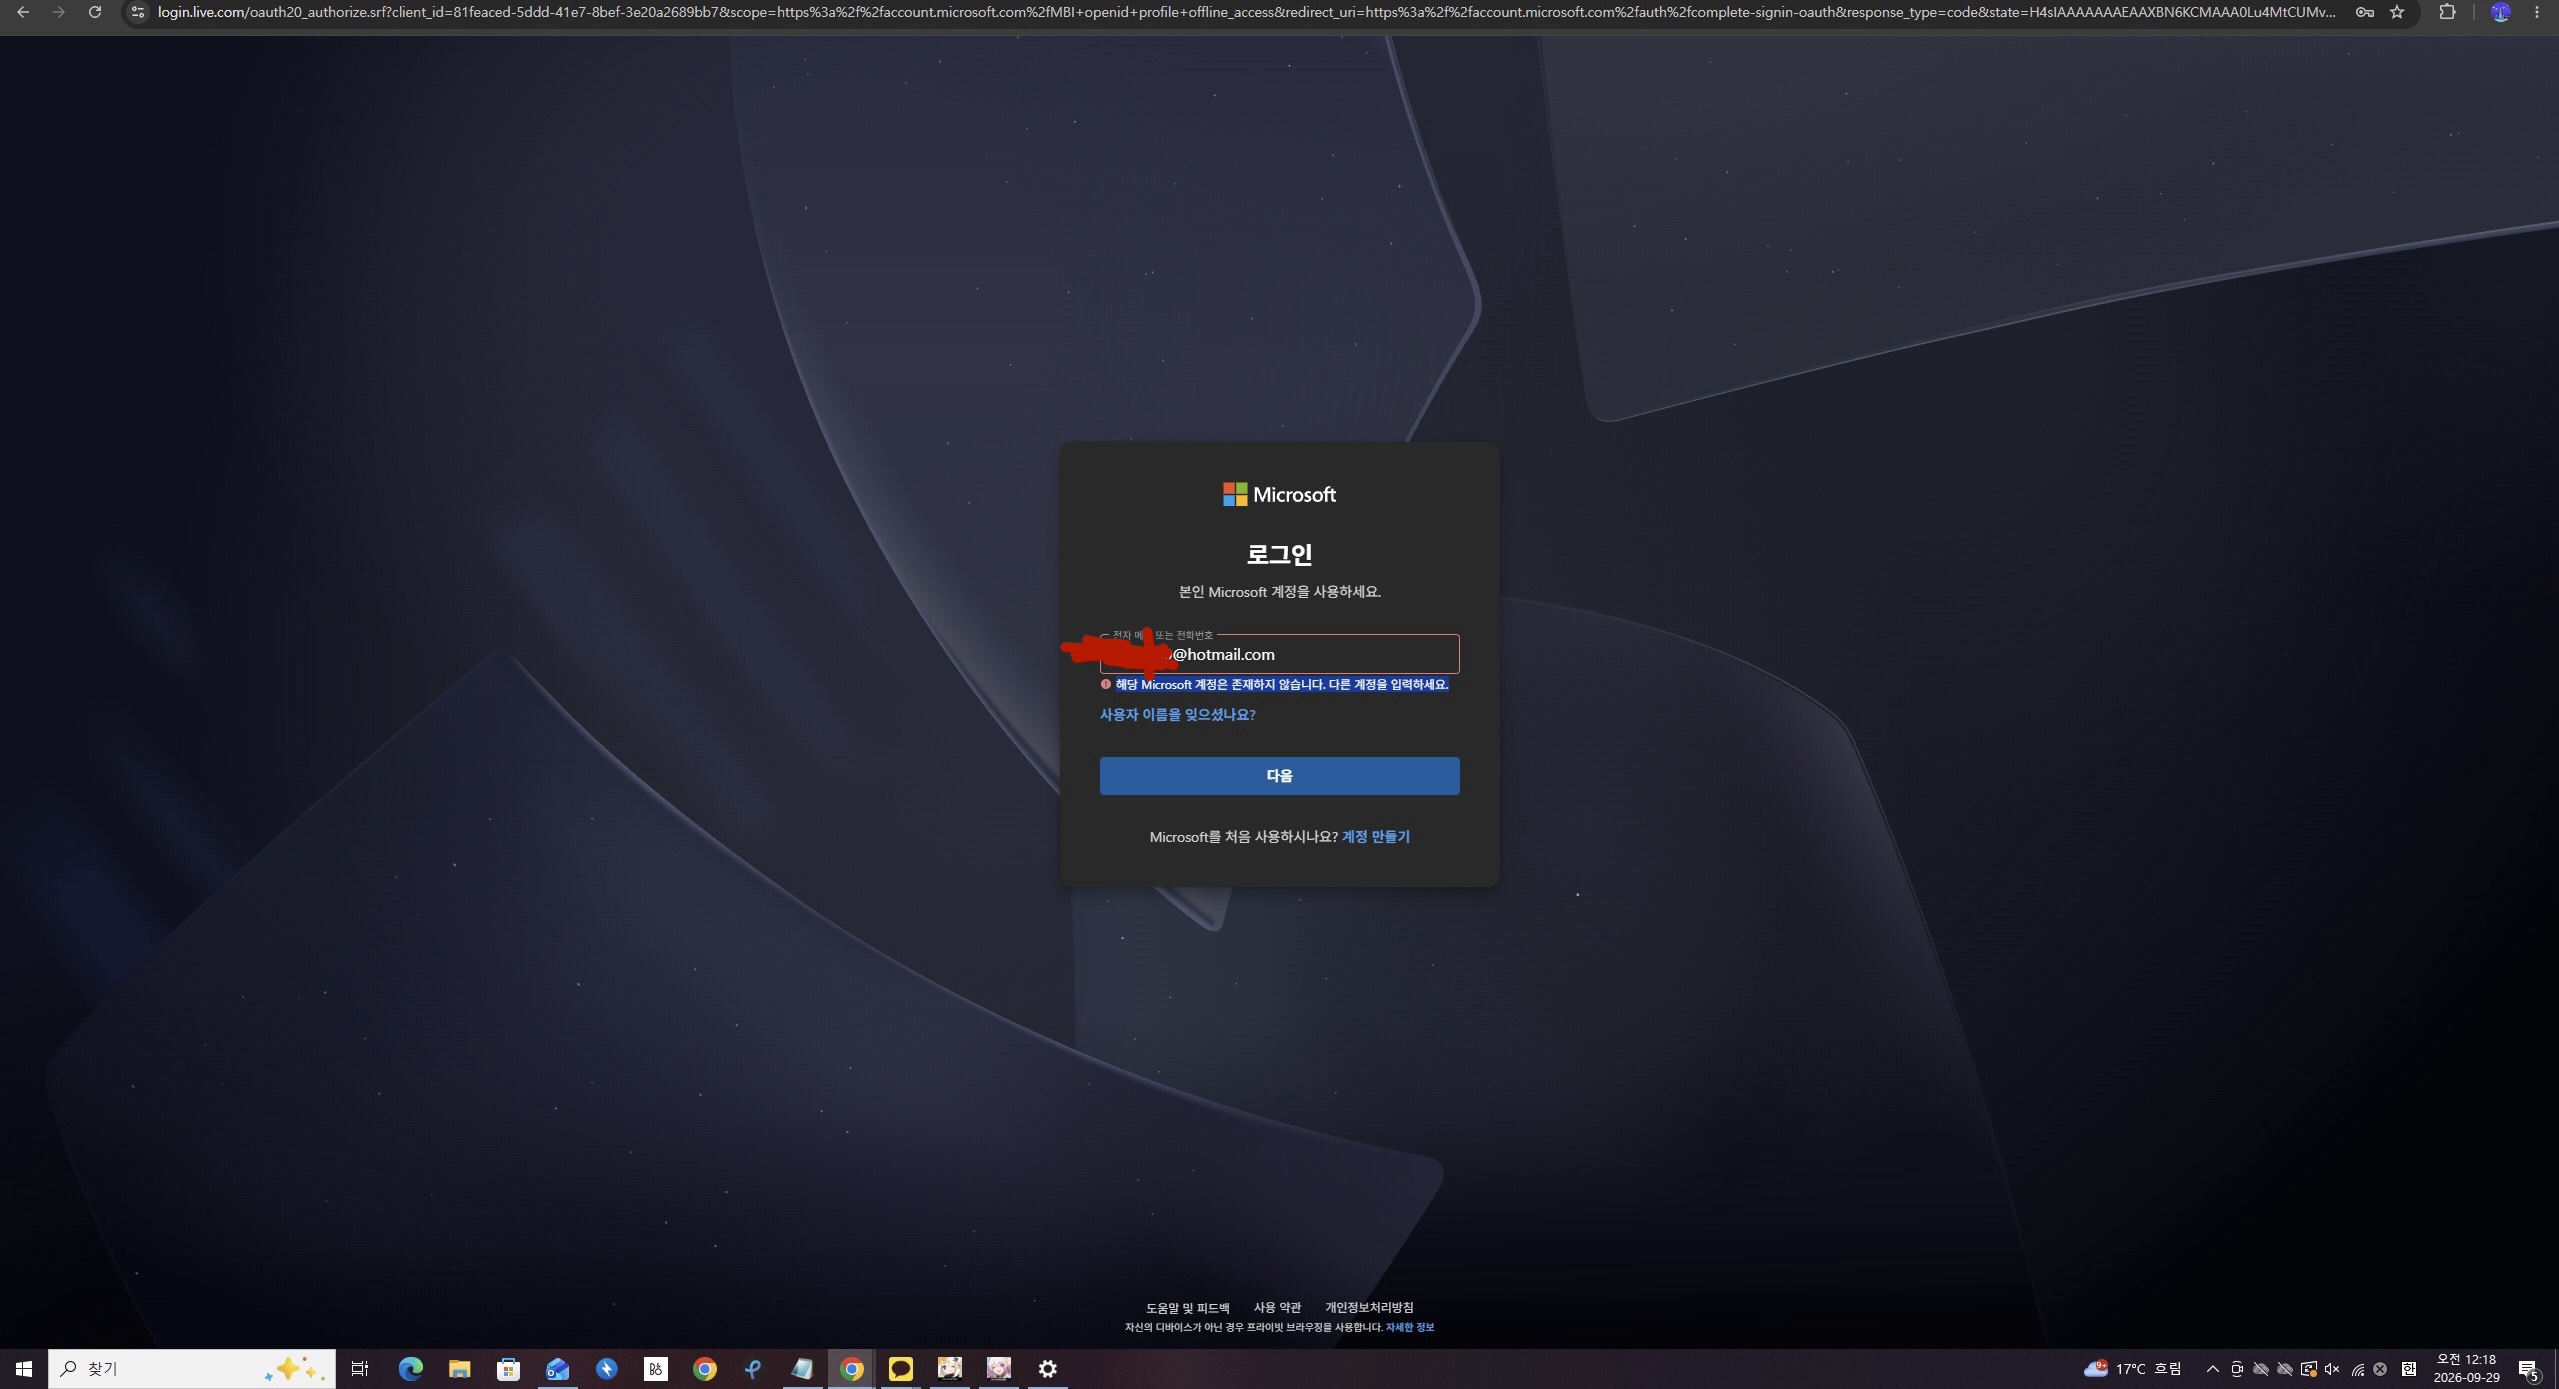Open the Chrome three-dot menu
This screenshot has width=2559, height=1389.
2537,12
